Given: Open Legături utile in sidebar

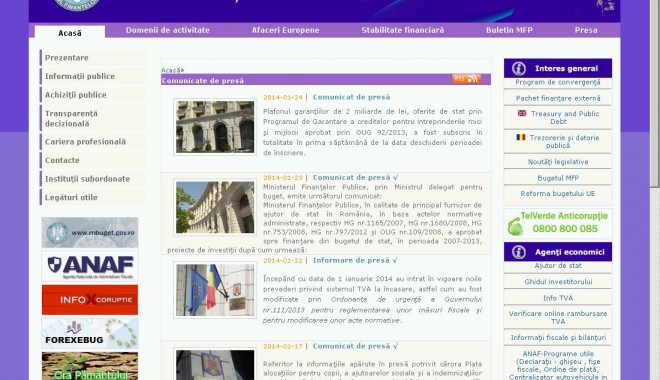Looking at the screenshot, I should (x=92, y=197).
